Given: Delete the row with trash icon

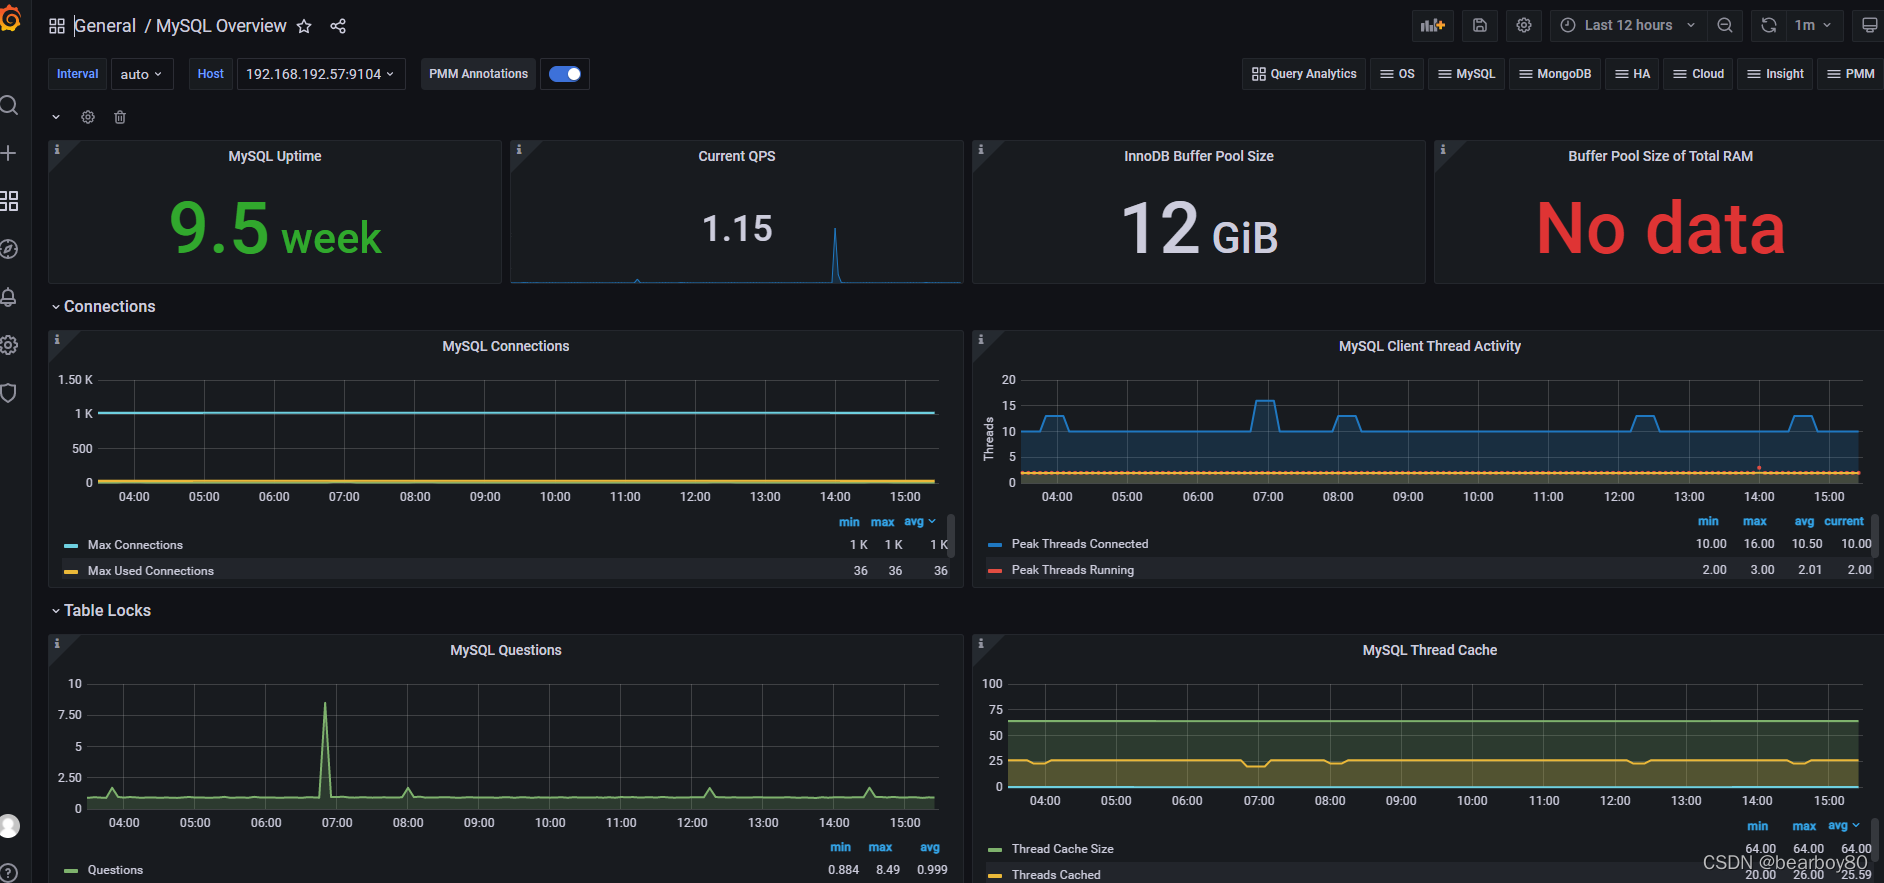Looking at the screenshot, I should click(120, 117).
